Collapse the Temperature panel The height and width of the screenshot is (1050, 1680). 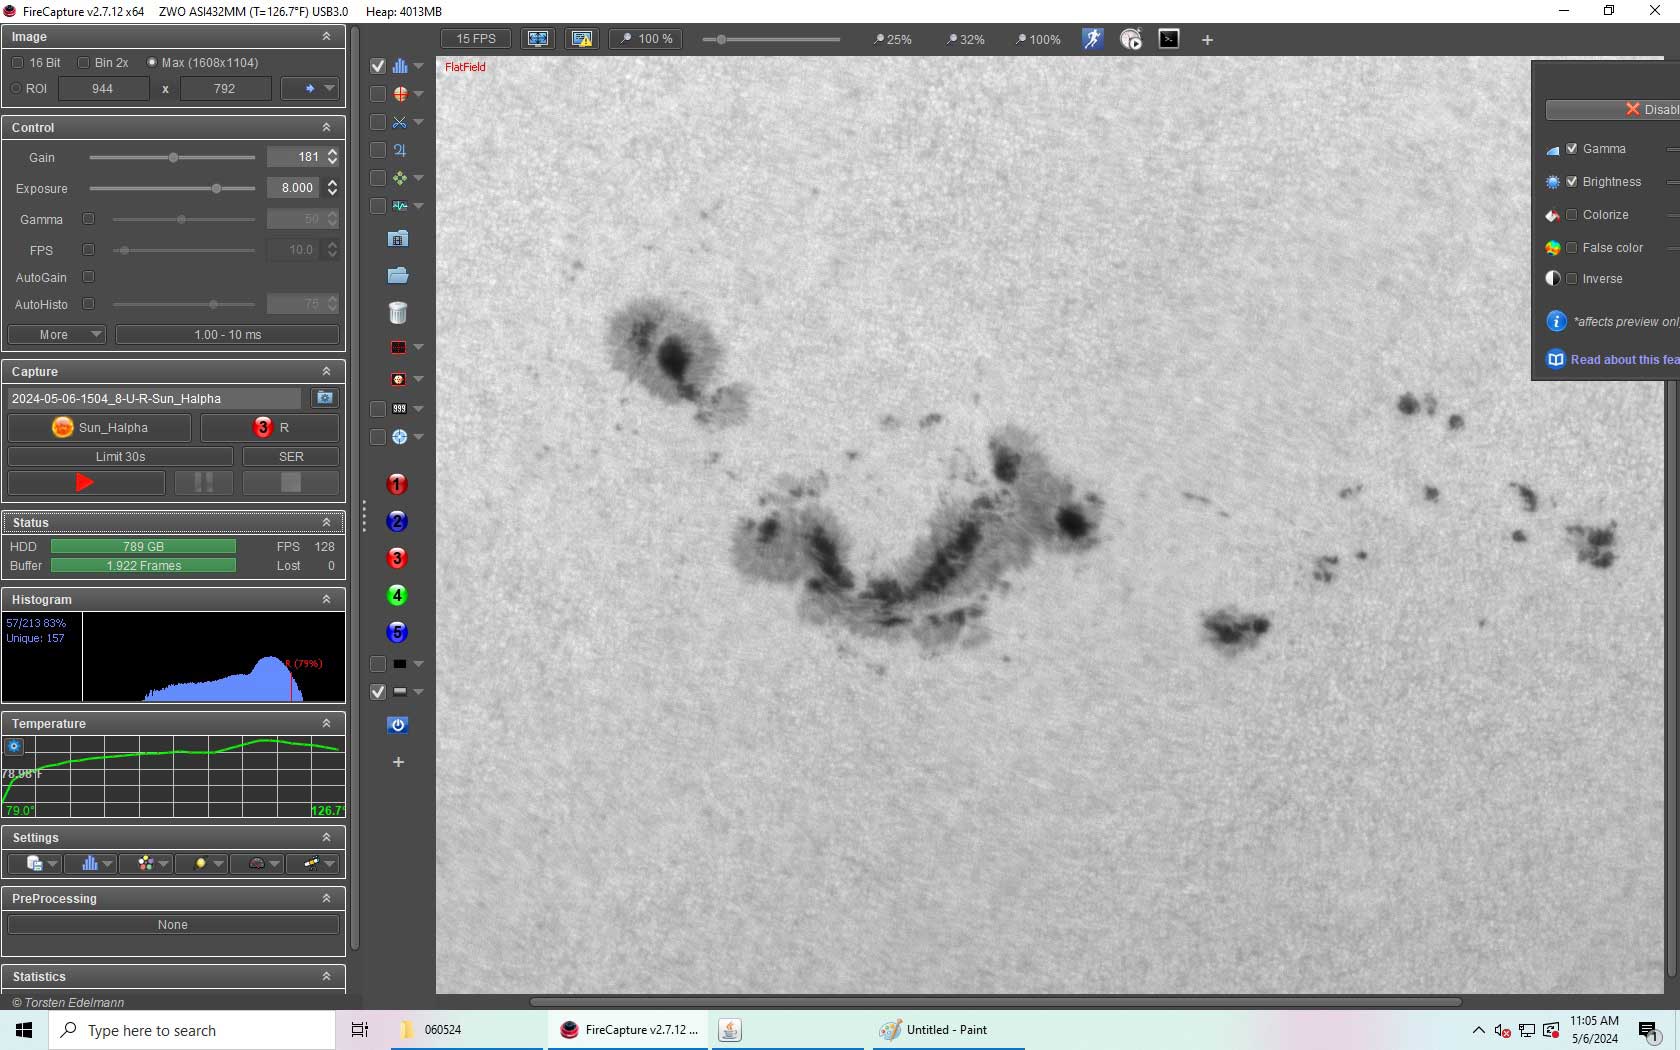pyautogui.click(x=326, y=723)
